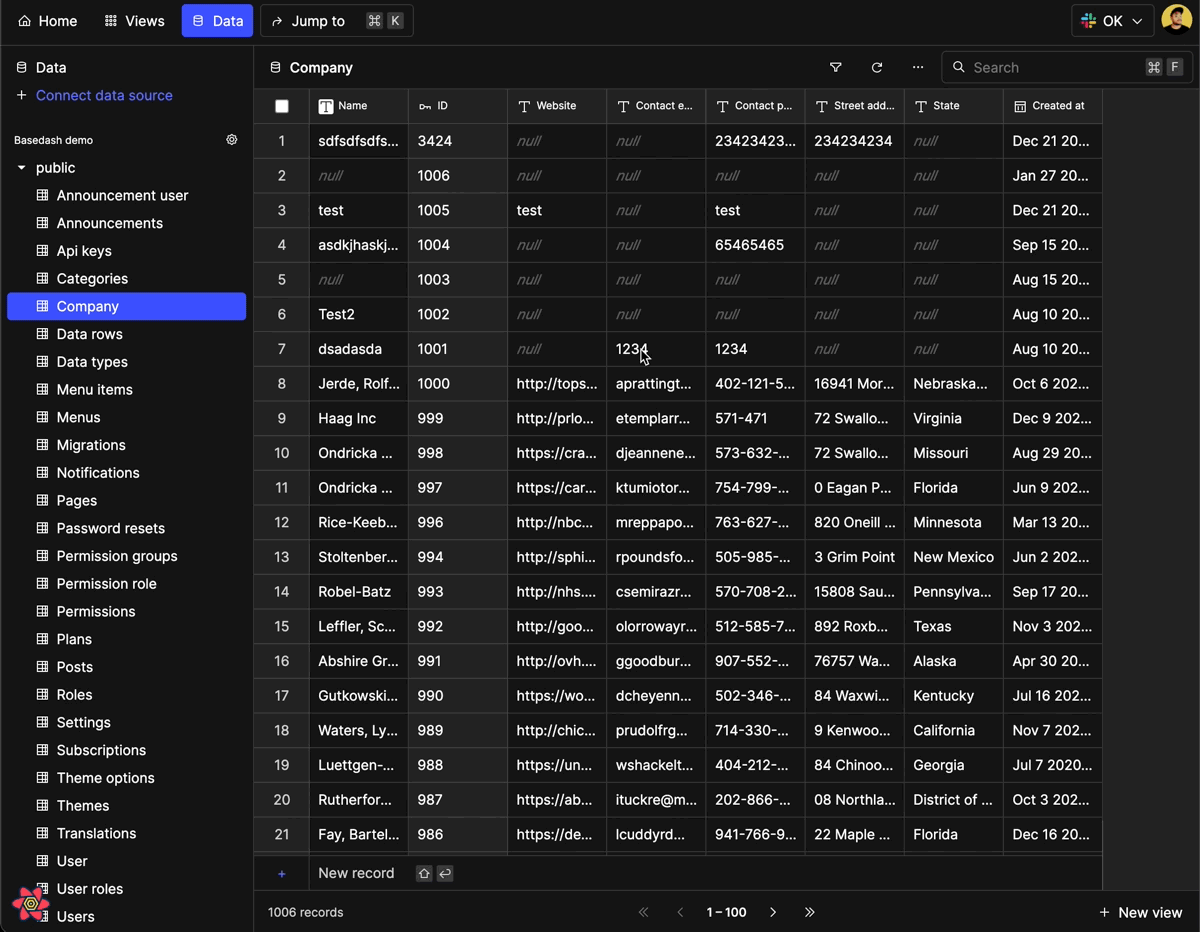The image size is (1200, 932).
Task: Jump to the last page of records
Action: pos(810,912)
